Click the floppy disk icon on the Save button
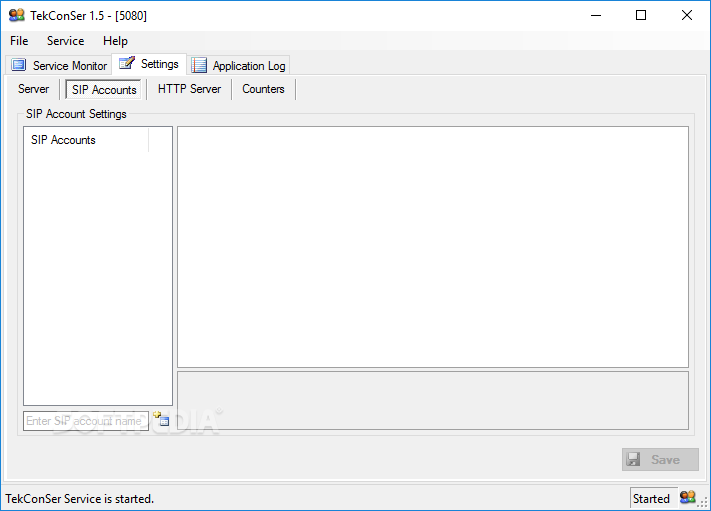The width and height of the screenshot is (711, 511). coord(633,459)
